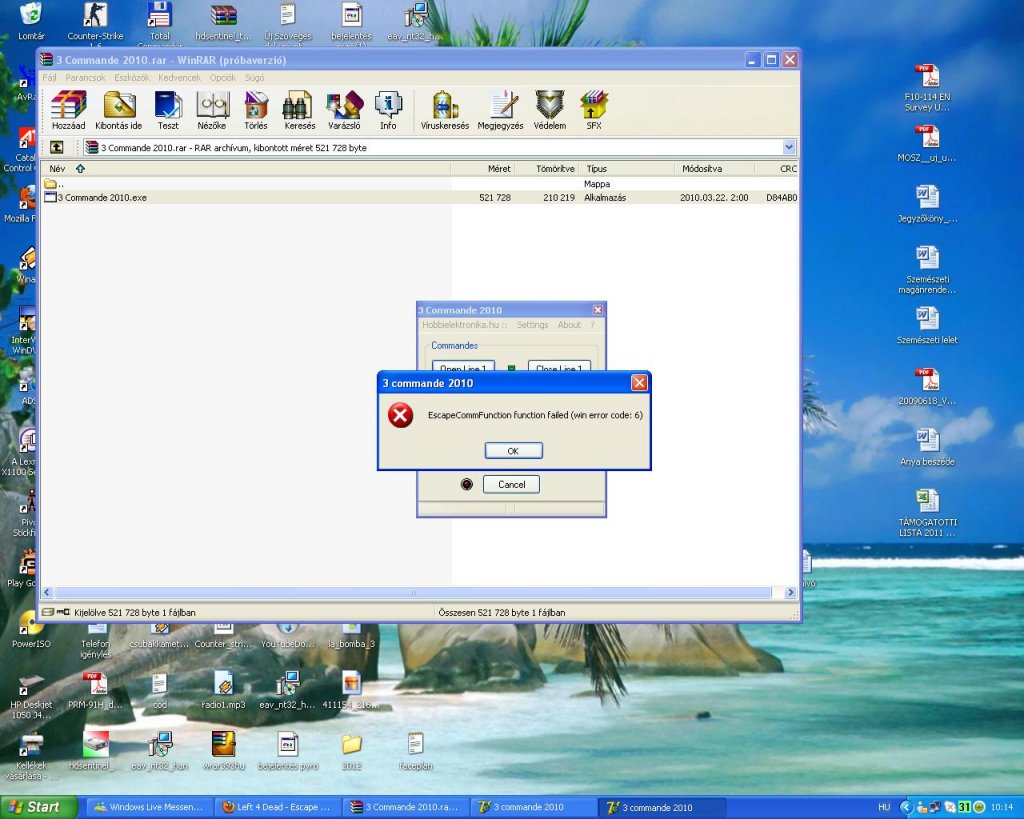Viewport: 1024px width, 819px height.
Task: Select the Szemészeti magánrende document icon
Action: tap(927, 270)
